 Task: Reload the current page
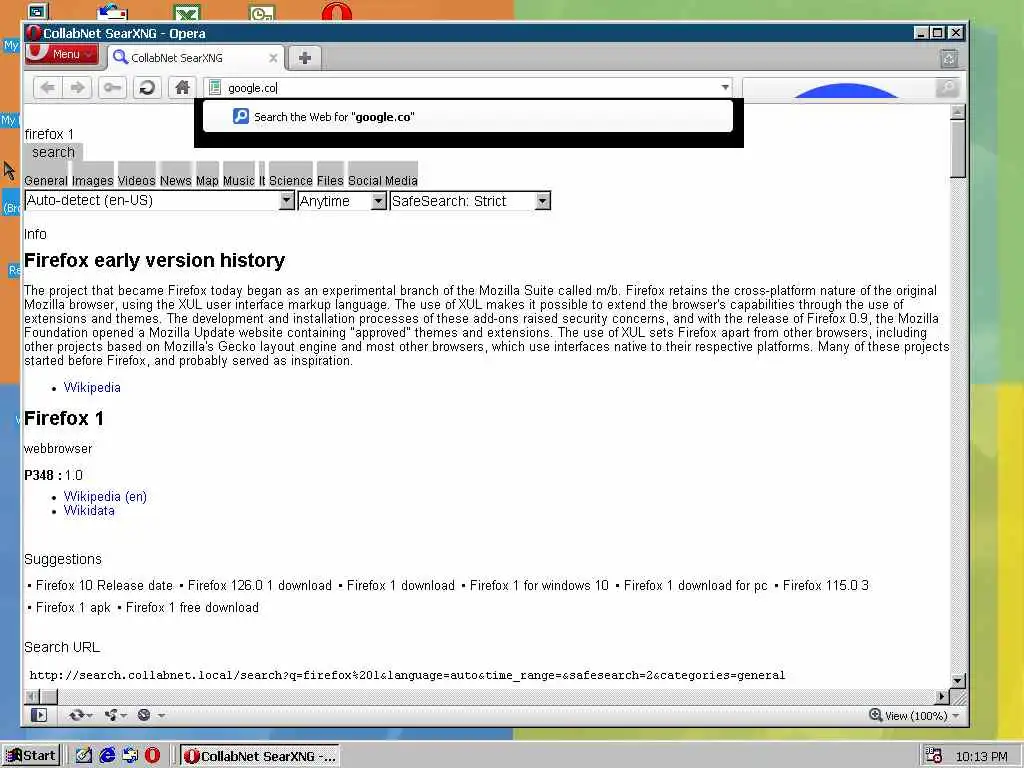[147, 88]
